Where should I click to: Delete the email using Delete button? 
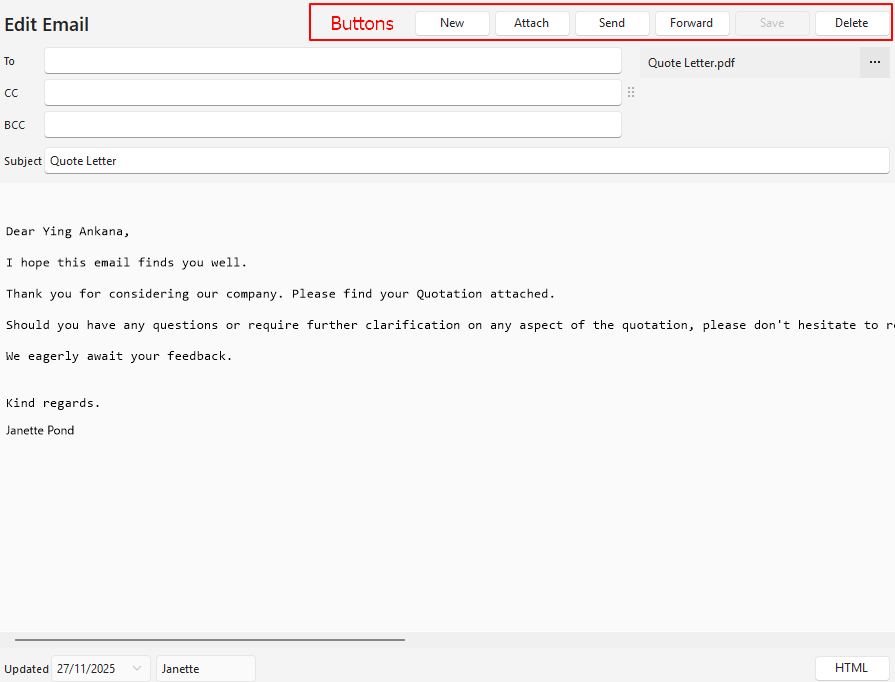pyautogui.click(x=852, y=23)
